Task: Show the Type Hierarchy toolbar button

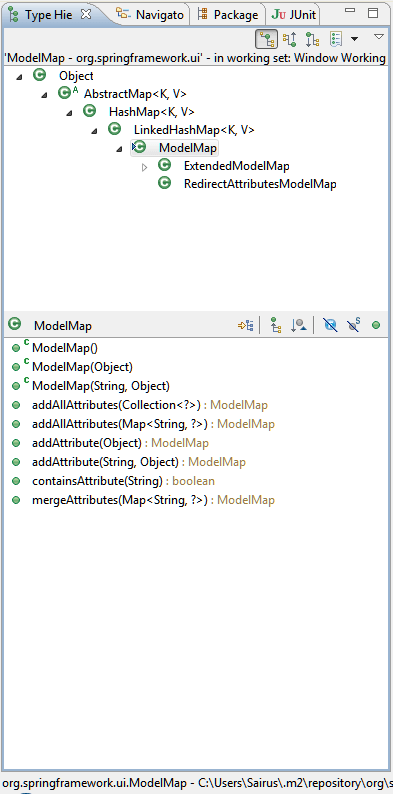Action: 266,38
